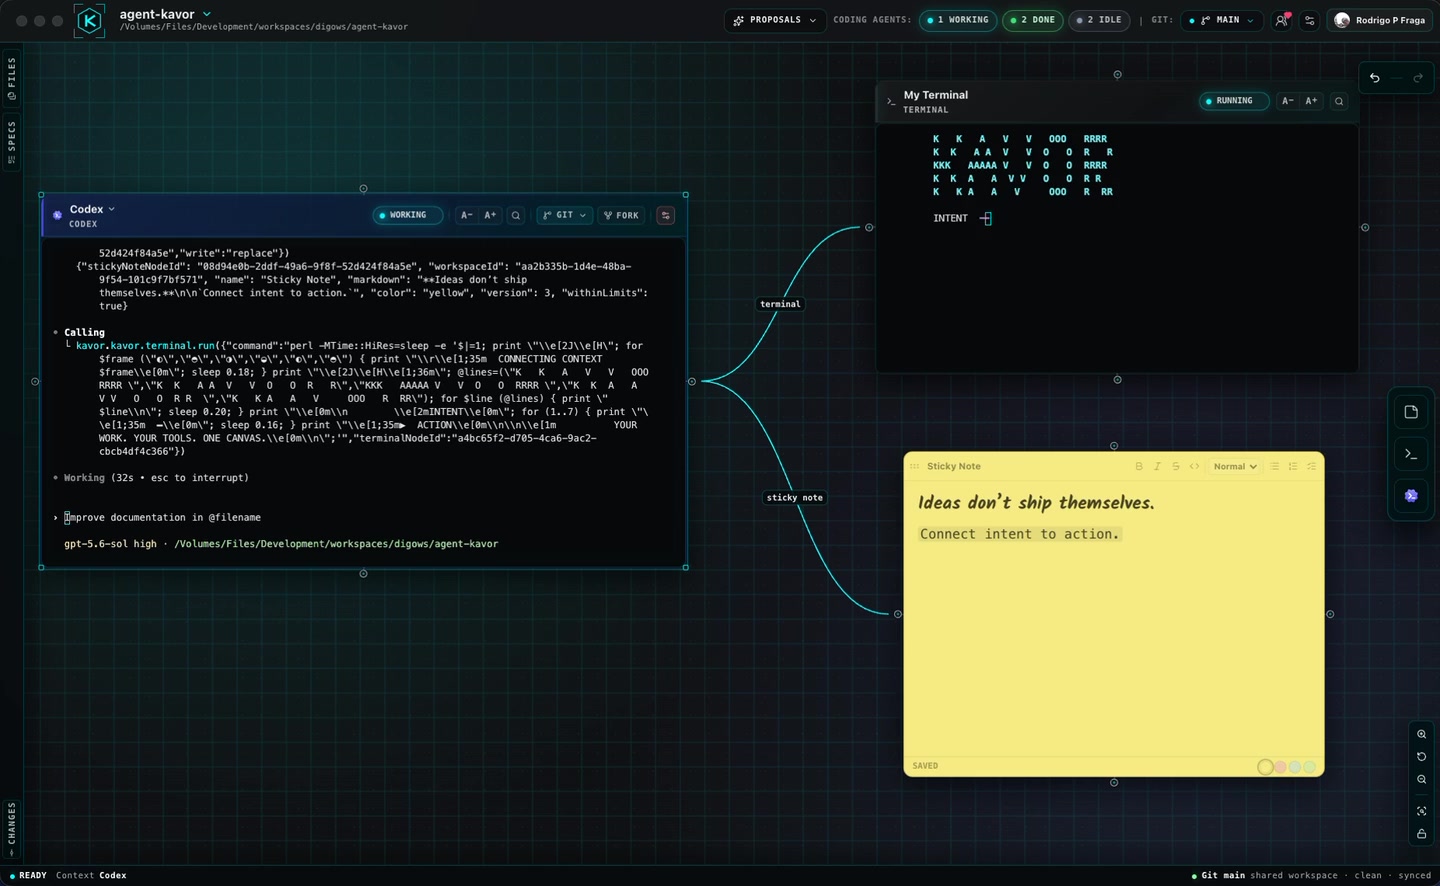
Task: Decrease font size in My Terminal
Action: pyautogui.click(x=1288, y=101)
